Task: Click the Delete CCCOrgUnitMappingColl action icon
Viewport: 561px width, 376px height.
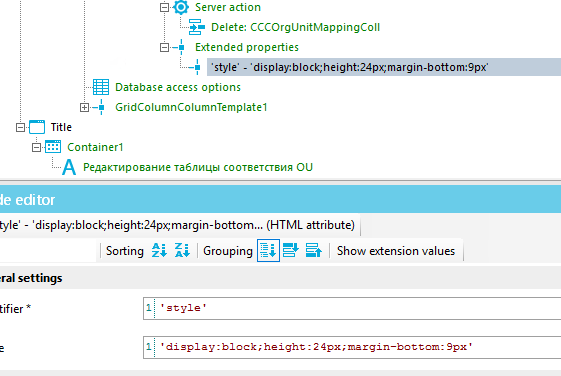Action: 197,27
